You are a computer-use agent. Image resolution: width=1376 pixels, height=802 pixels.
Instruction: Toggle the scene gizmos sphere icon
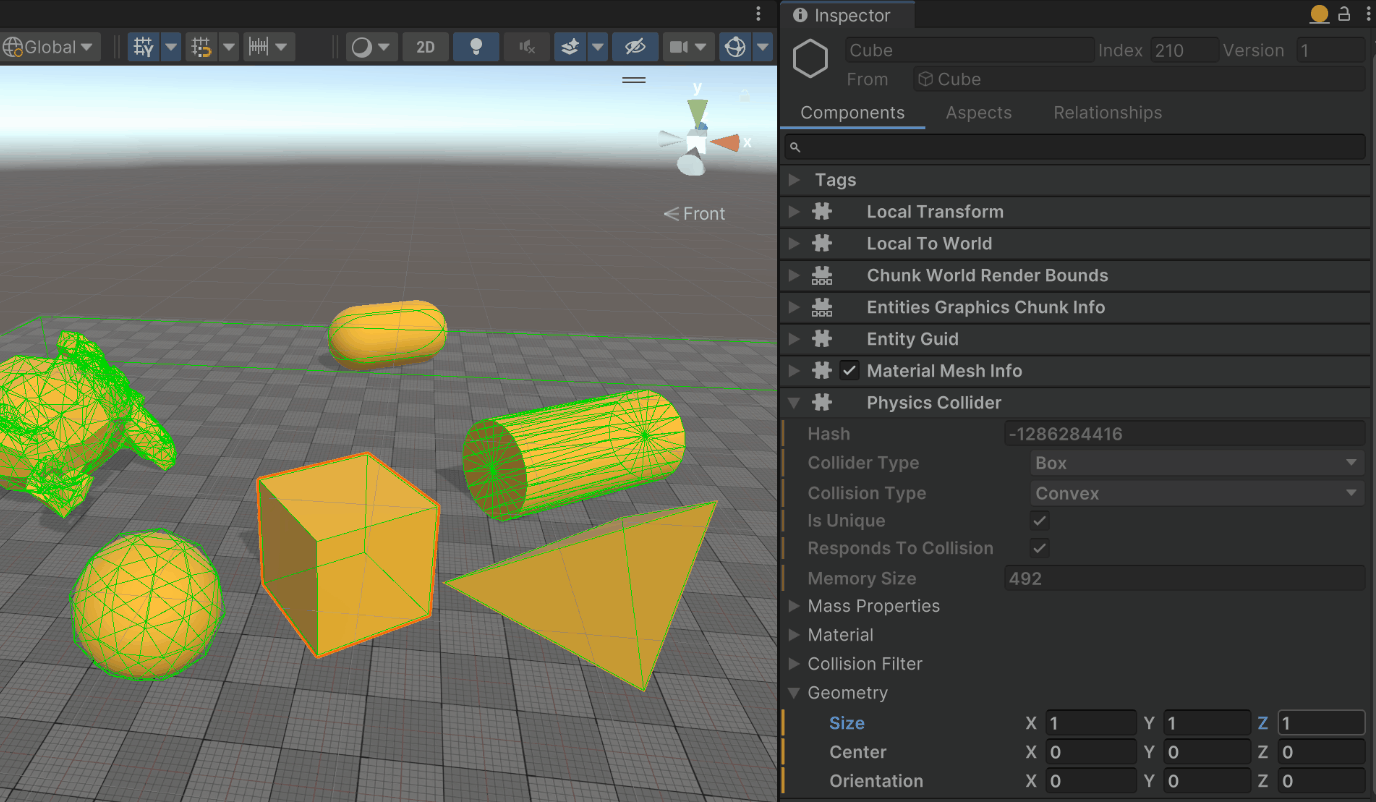735,47
